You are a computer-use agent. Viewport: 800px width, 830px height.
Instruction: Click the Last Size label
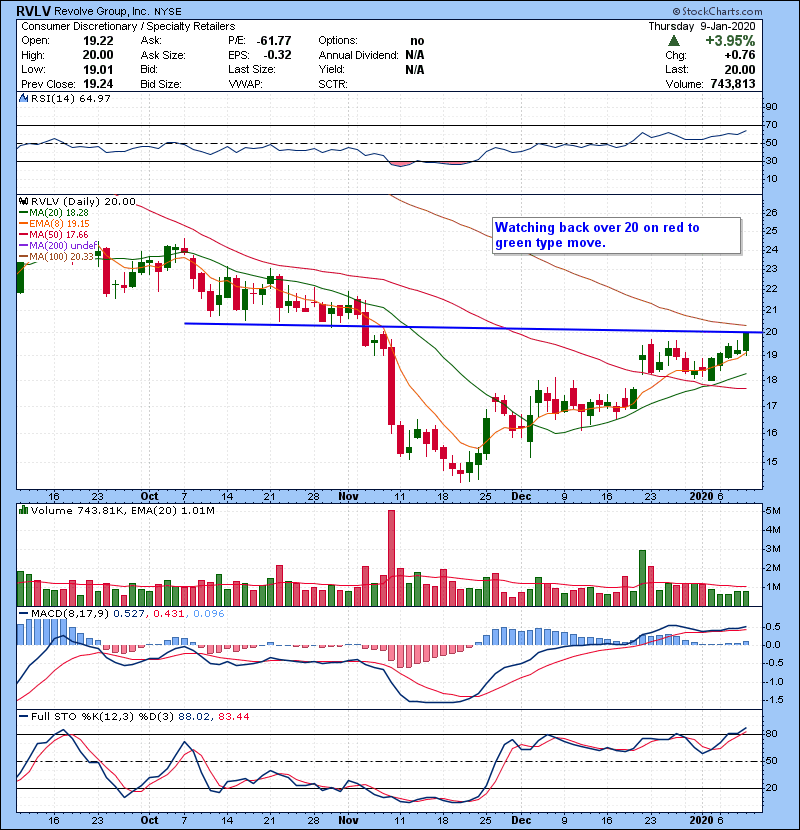click(x=251, y=69)
